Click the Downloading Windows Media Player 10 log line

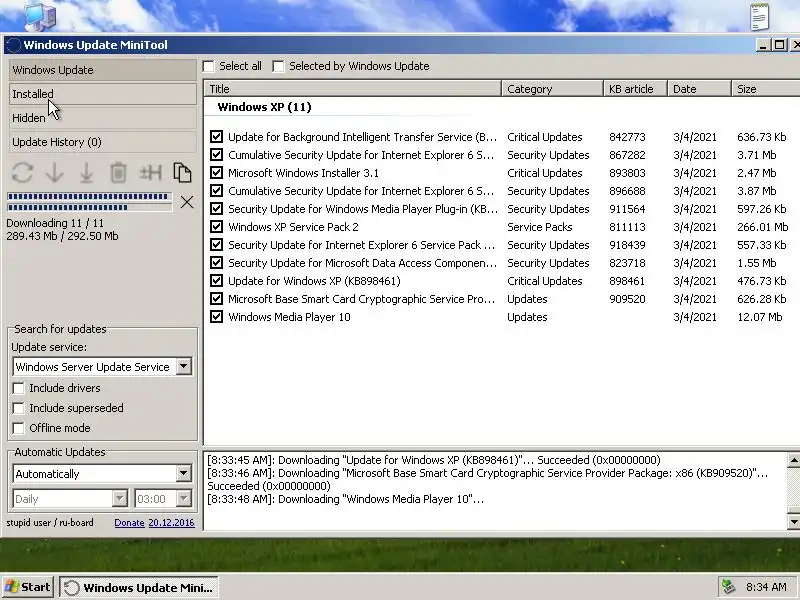345,499
